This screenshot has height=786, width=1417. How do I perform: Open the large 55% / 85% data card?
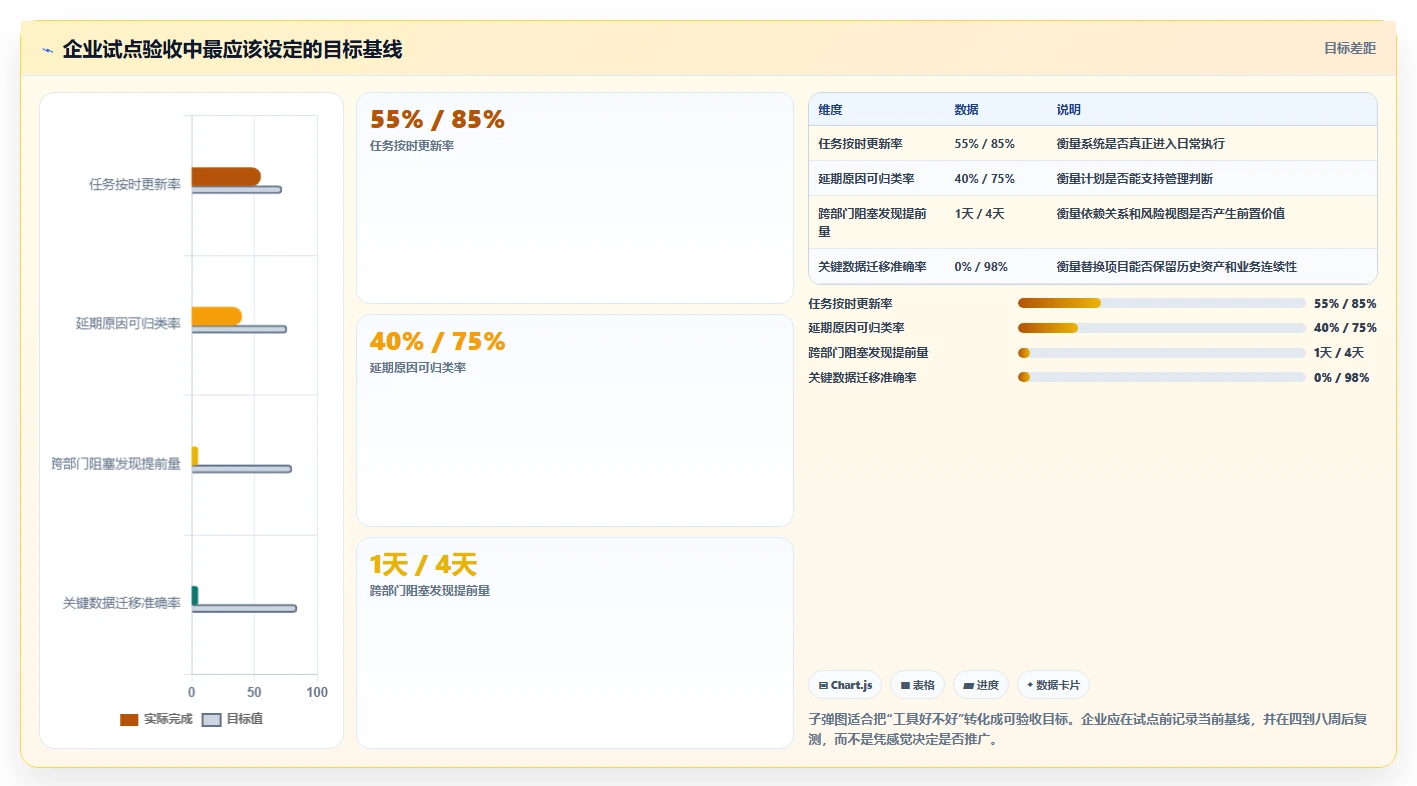(575, 198)
